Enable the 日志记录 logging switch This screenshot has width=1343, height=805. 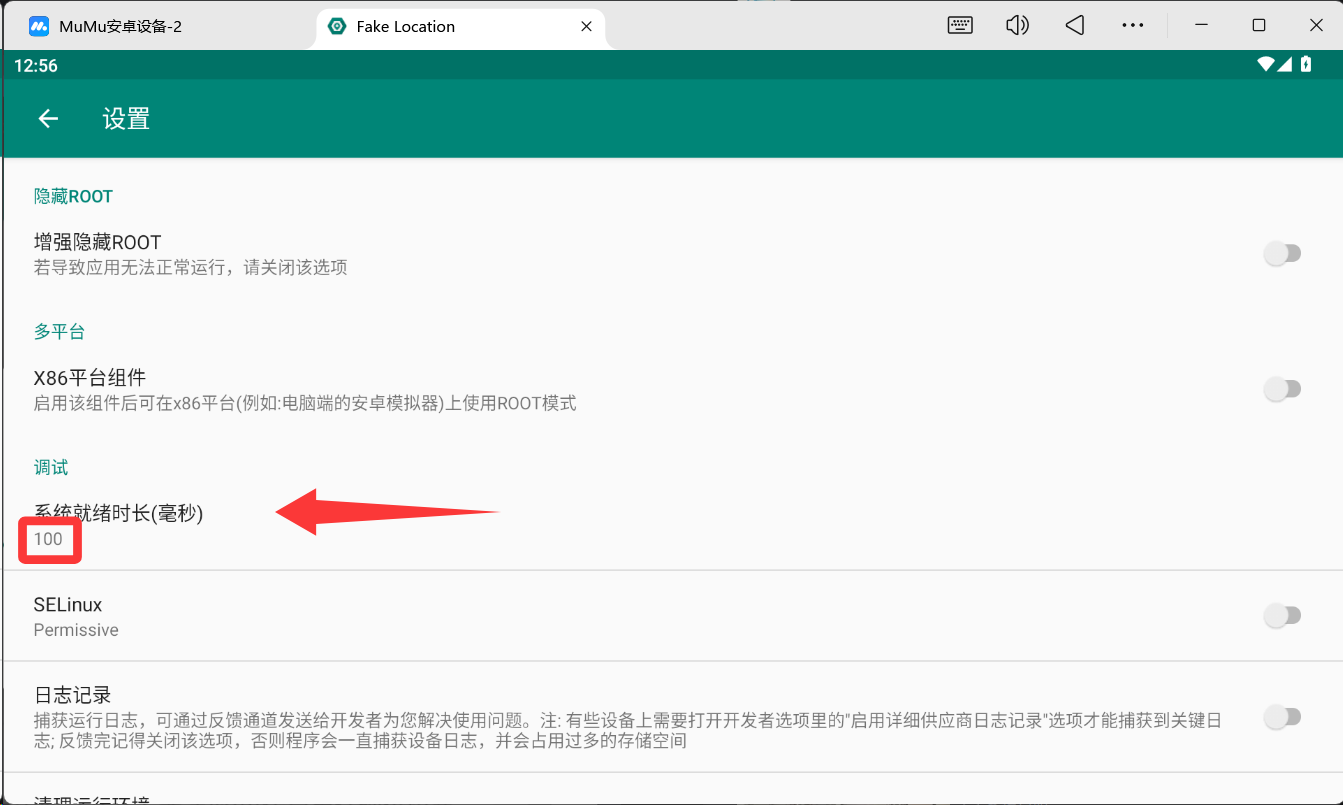(x=1282, y=717)
